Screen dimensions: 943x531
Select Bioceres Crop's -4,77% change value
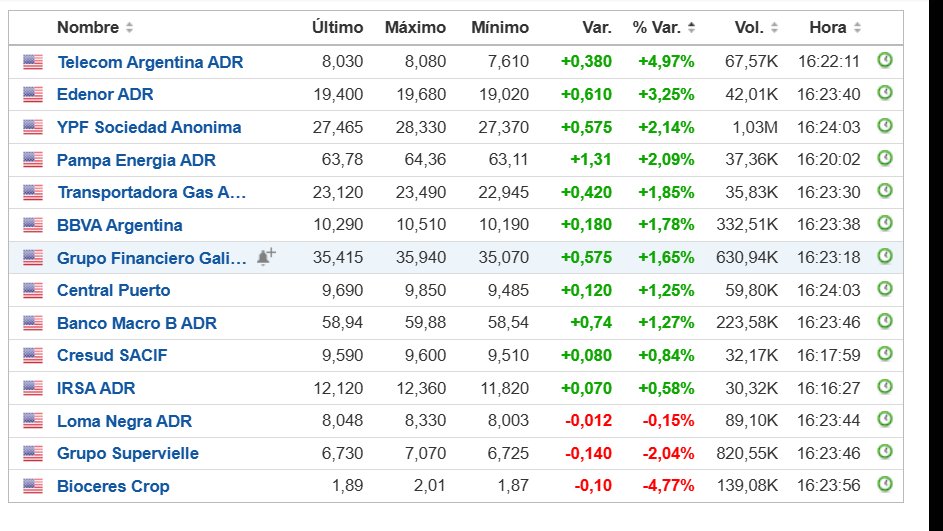click(668, 486)
